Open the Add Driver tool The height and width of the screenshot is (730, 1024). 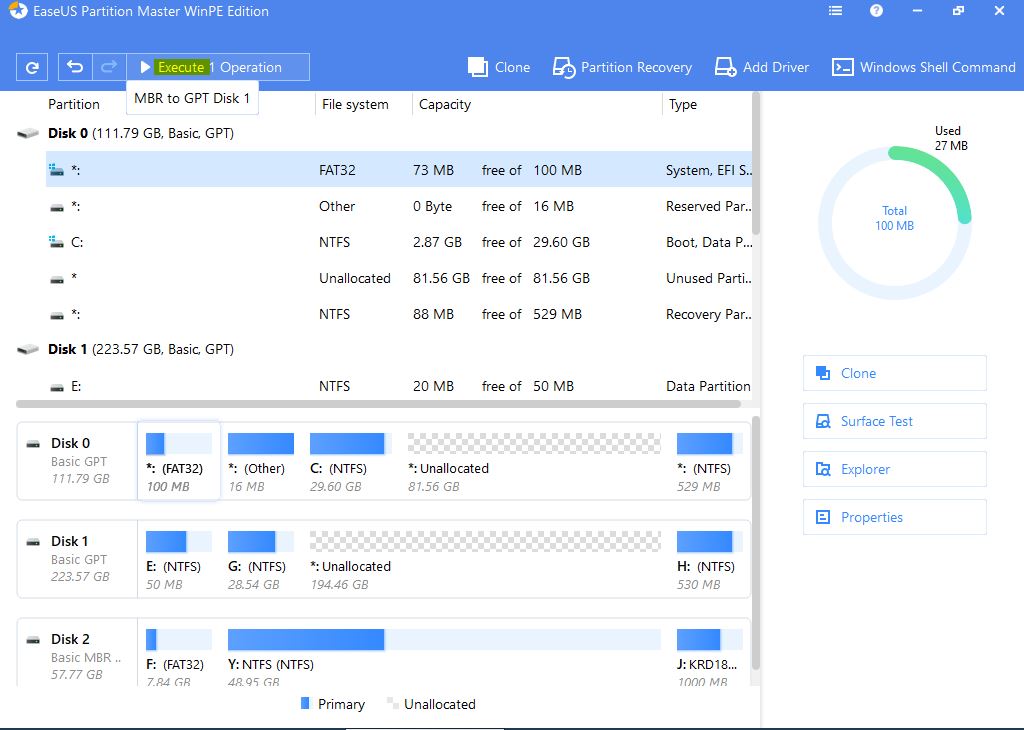[762, 67]
